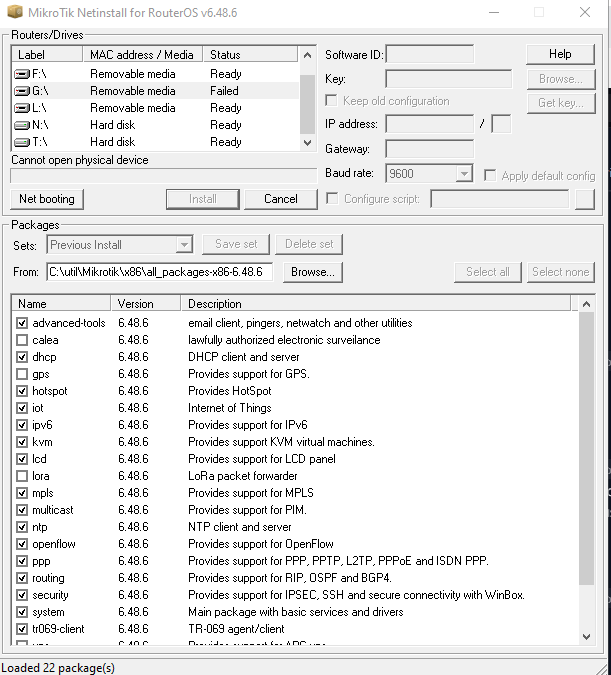Toggle the lcd package checkbox
This screenshot has height=675, width=611.
click(22, 459)
